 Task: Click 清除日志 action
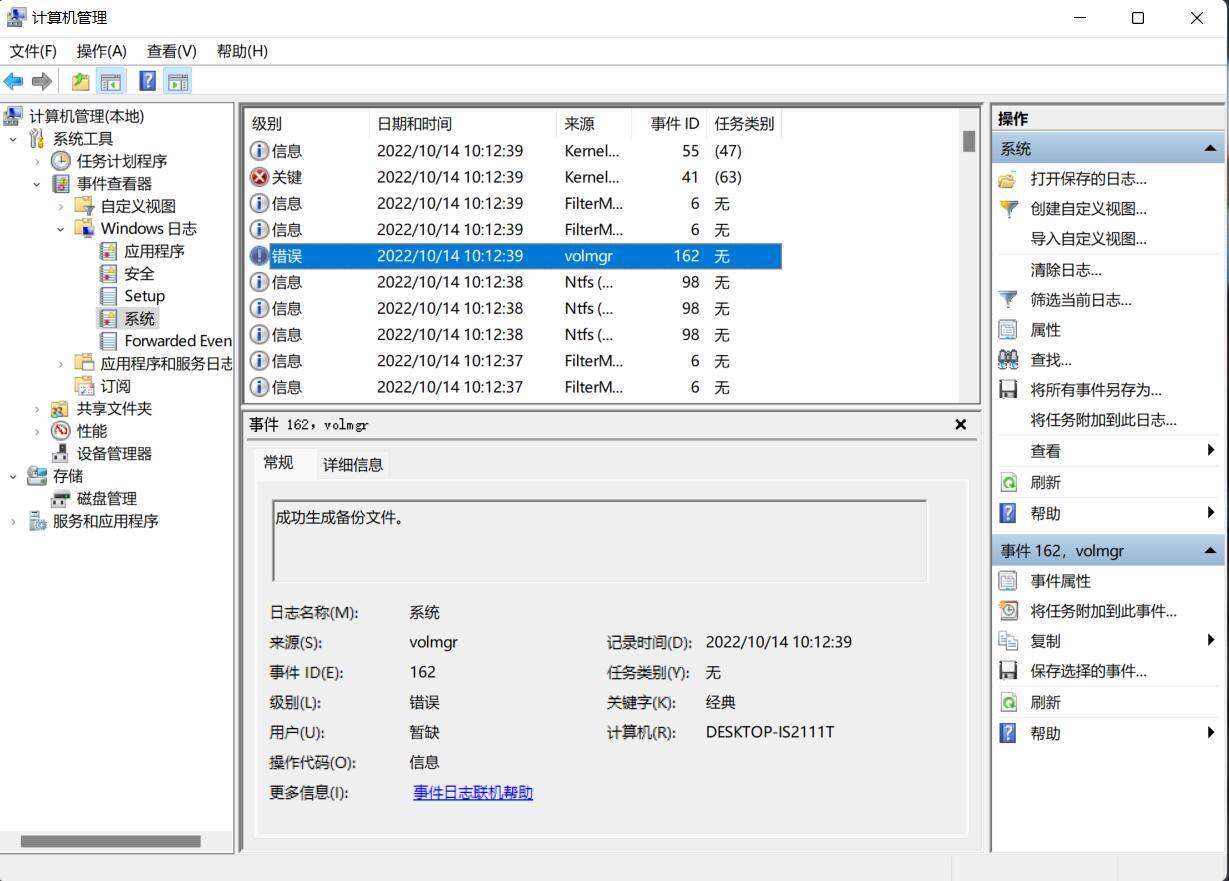click(1066, 270)
